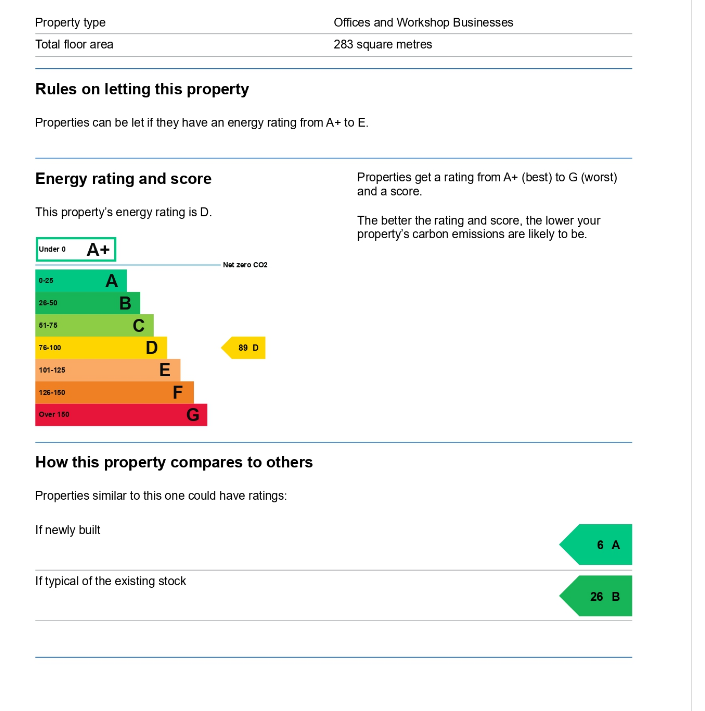Screen dimensions: 705x711
Task: Click the 'If newly built' row label
Action: coord(68,530)
